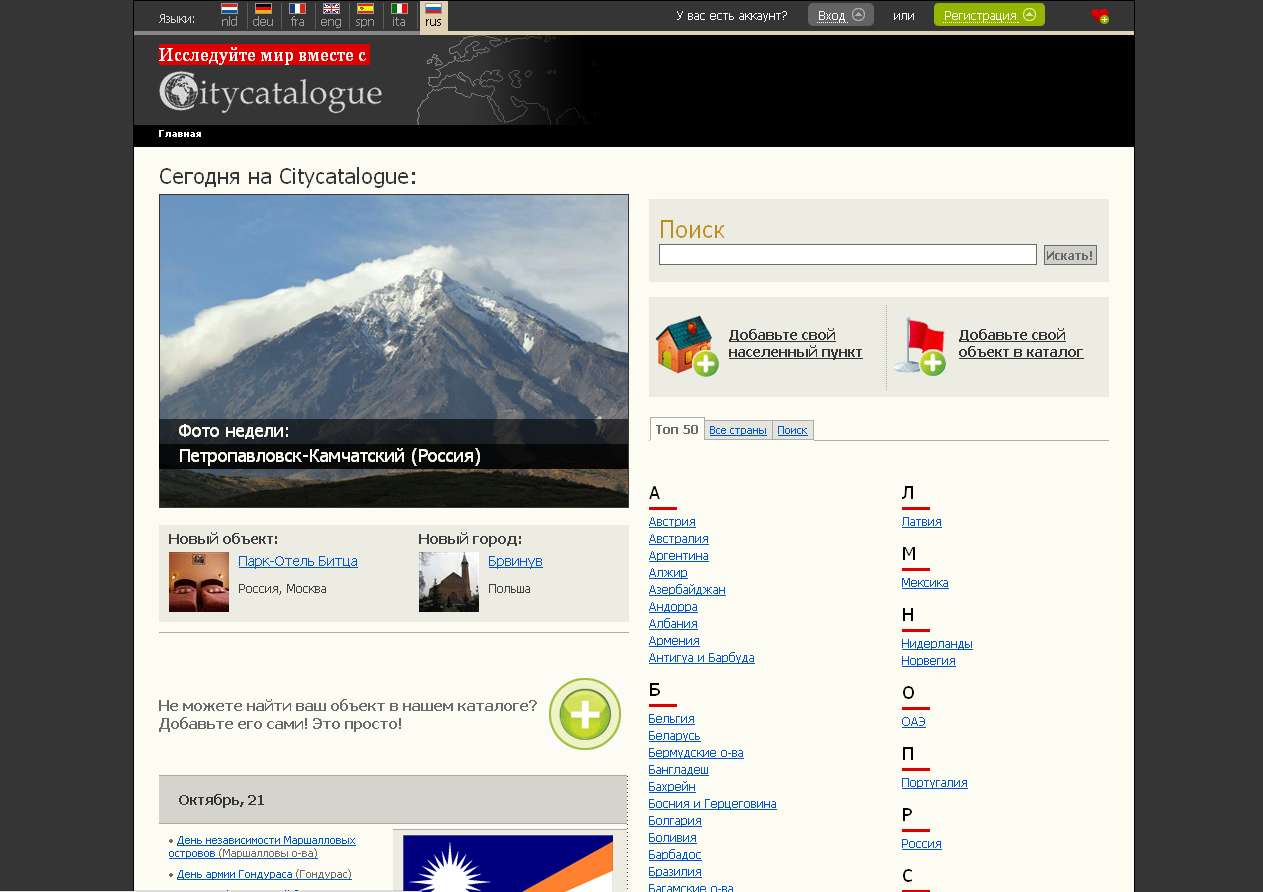Open the Босния и Герцеговина link
Image resolution: width=1263 pixels, height=892 pixels.
click(x=712, y=804)
